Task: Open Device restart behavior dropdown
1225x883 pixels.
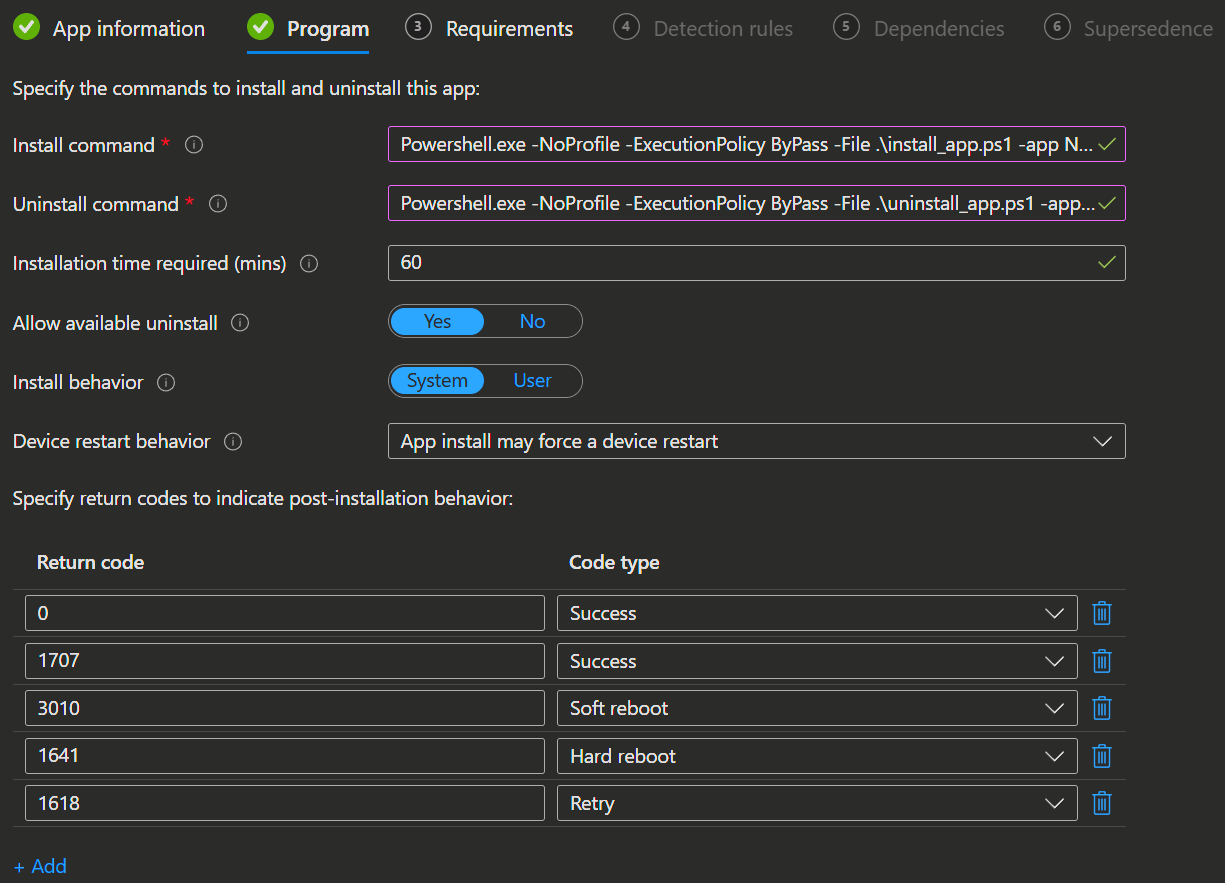Action: (x=757, y=441)
